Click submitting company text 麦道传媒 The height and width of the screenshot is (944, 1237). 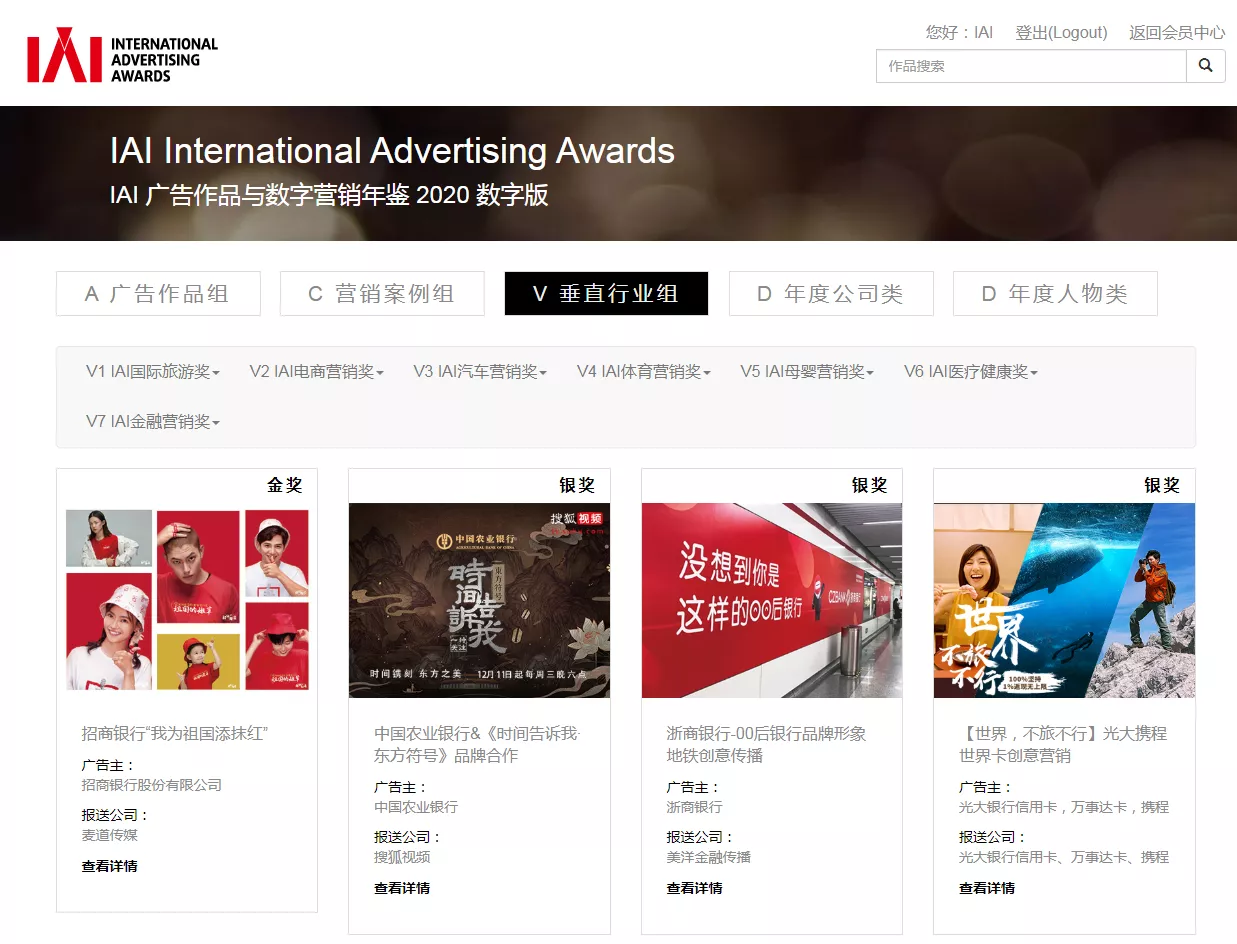click(110, 835)
